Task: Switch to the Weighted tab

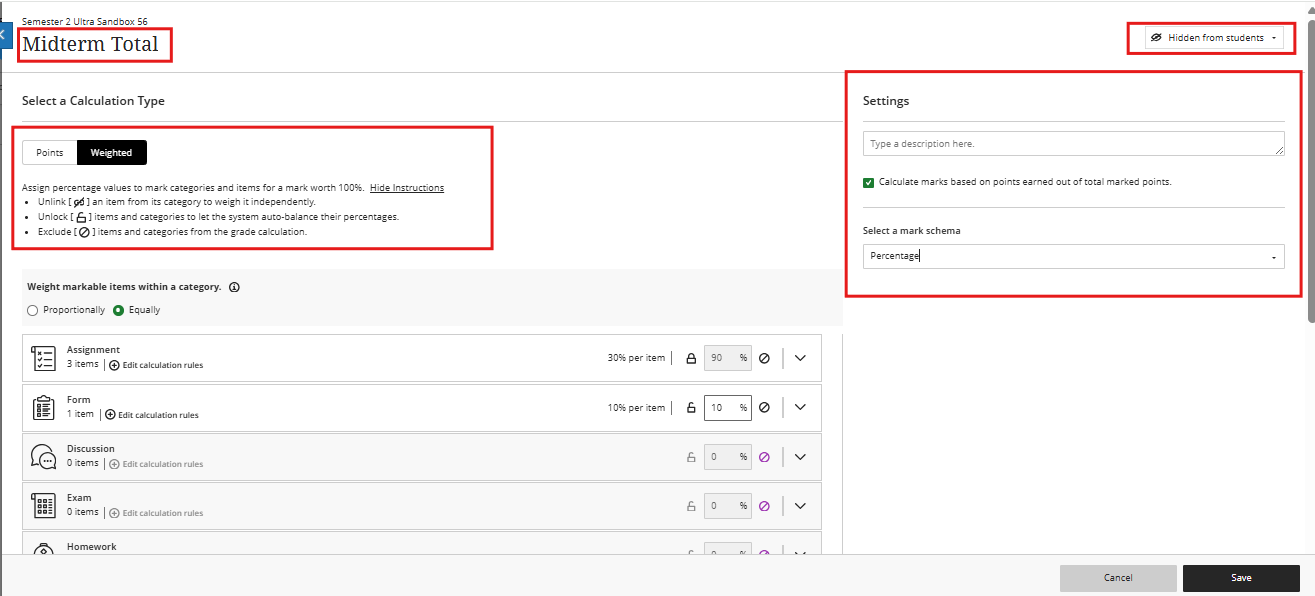Action: [111, 152]
